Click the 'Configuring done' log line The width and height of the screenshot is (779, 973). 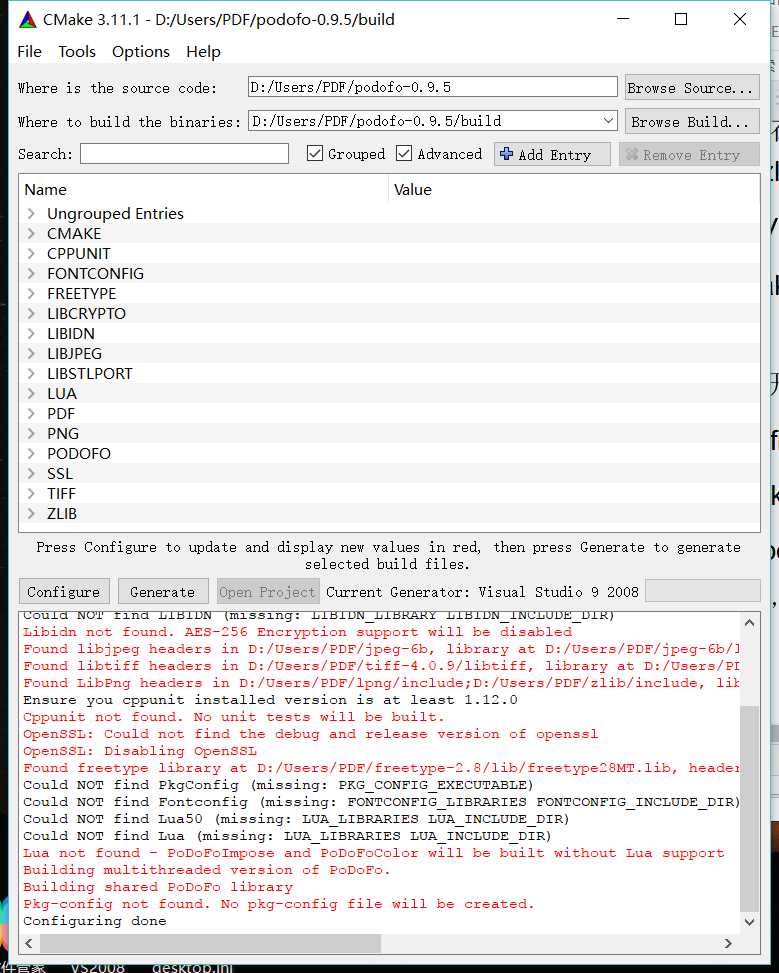click(x=94, y=921)
